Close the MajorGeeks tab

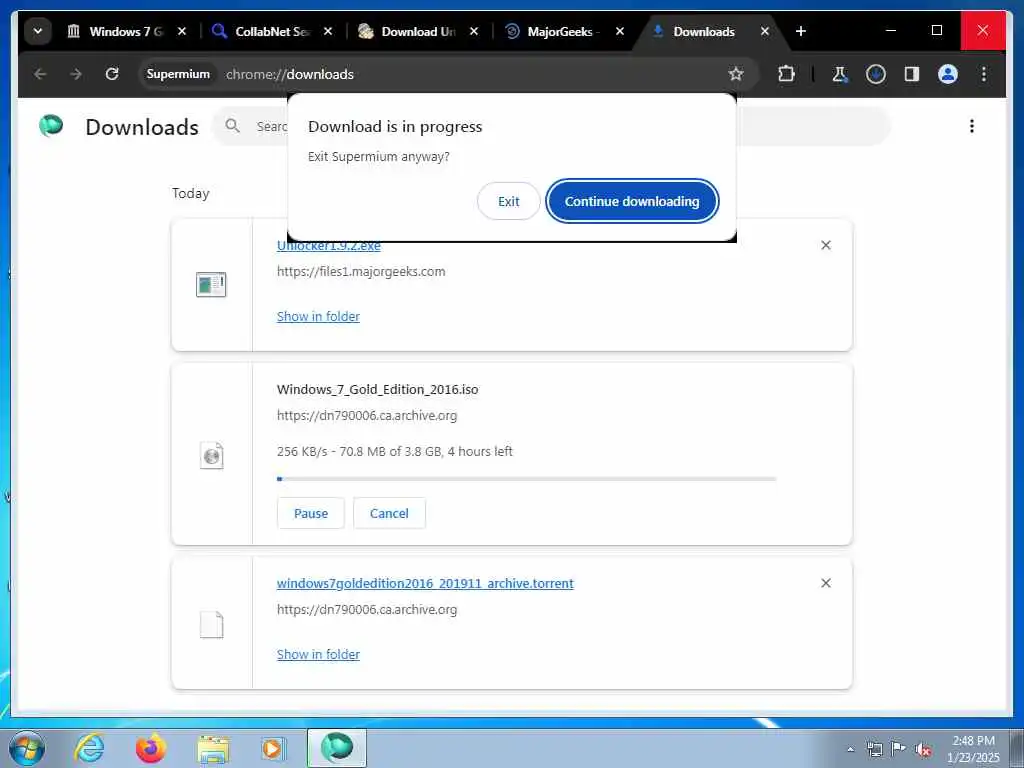[x=620, y=31]
